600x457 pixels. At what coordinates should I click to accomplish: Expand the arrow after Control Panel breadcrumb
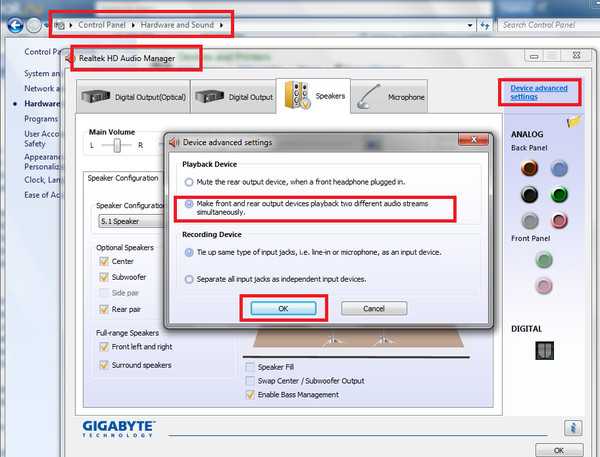point(133,25)
